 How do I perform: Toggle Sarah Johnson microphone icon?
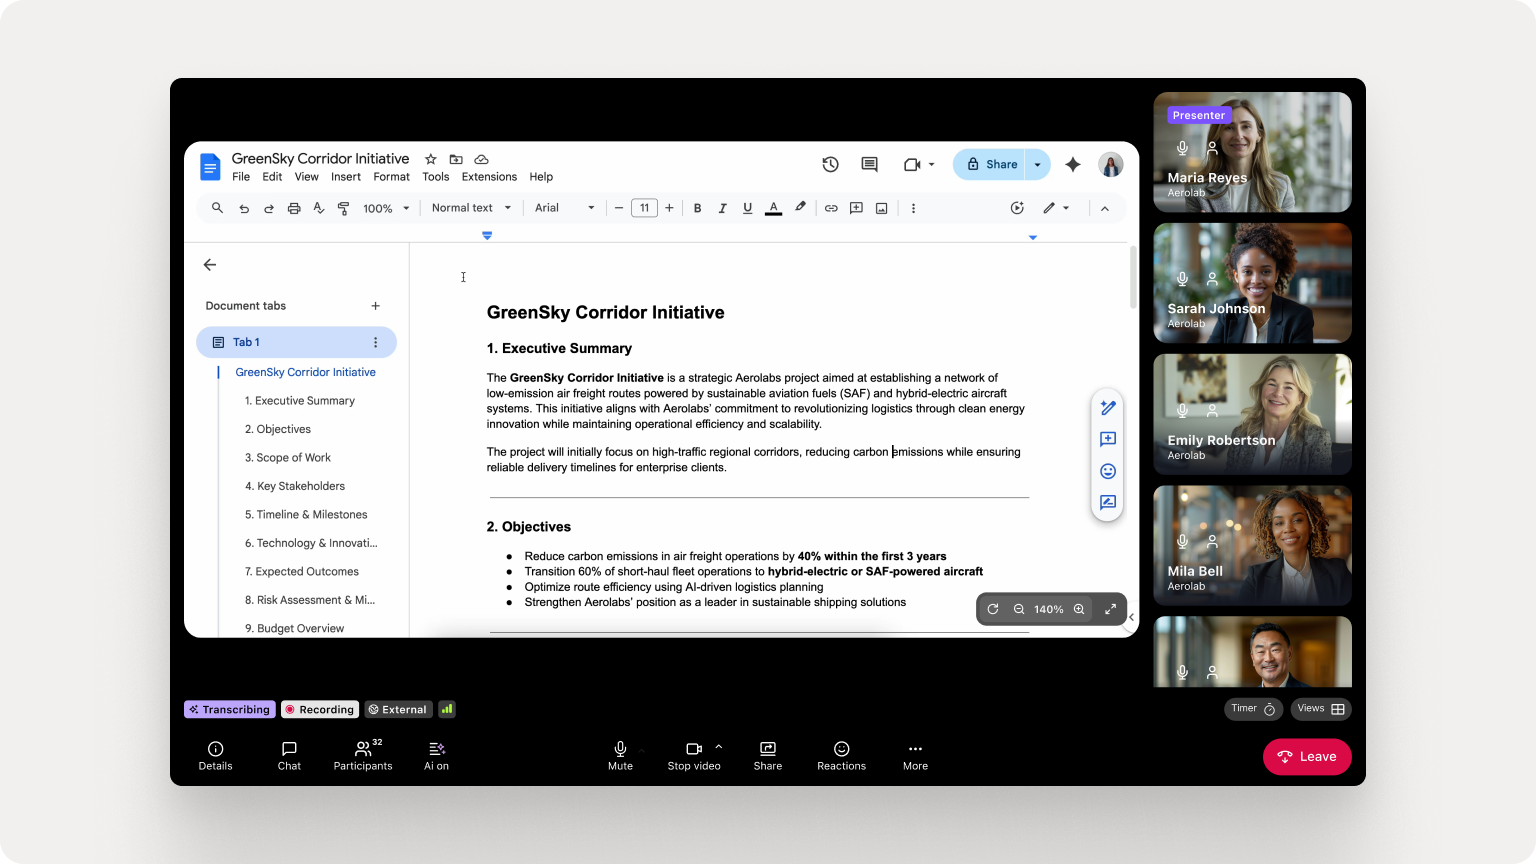(1182, 279)
